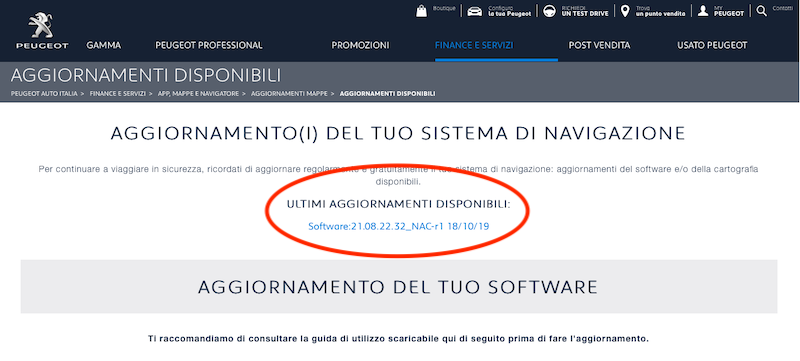
Task: Click the Ti raccomandiamo di consultare text
Action: (x=398, y=339)
